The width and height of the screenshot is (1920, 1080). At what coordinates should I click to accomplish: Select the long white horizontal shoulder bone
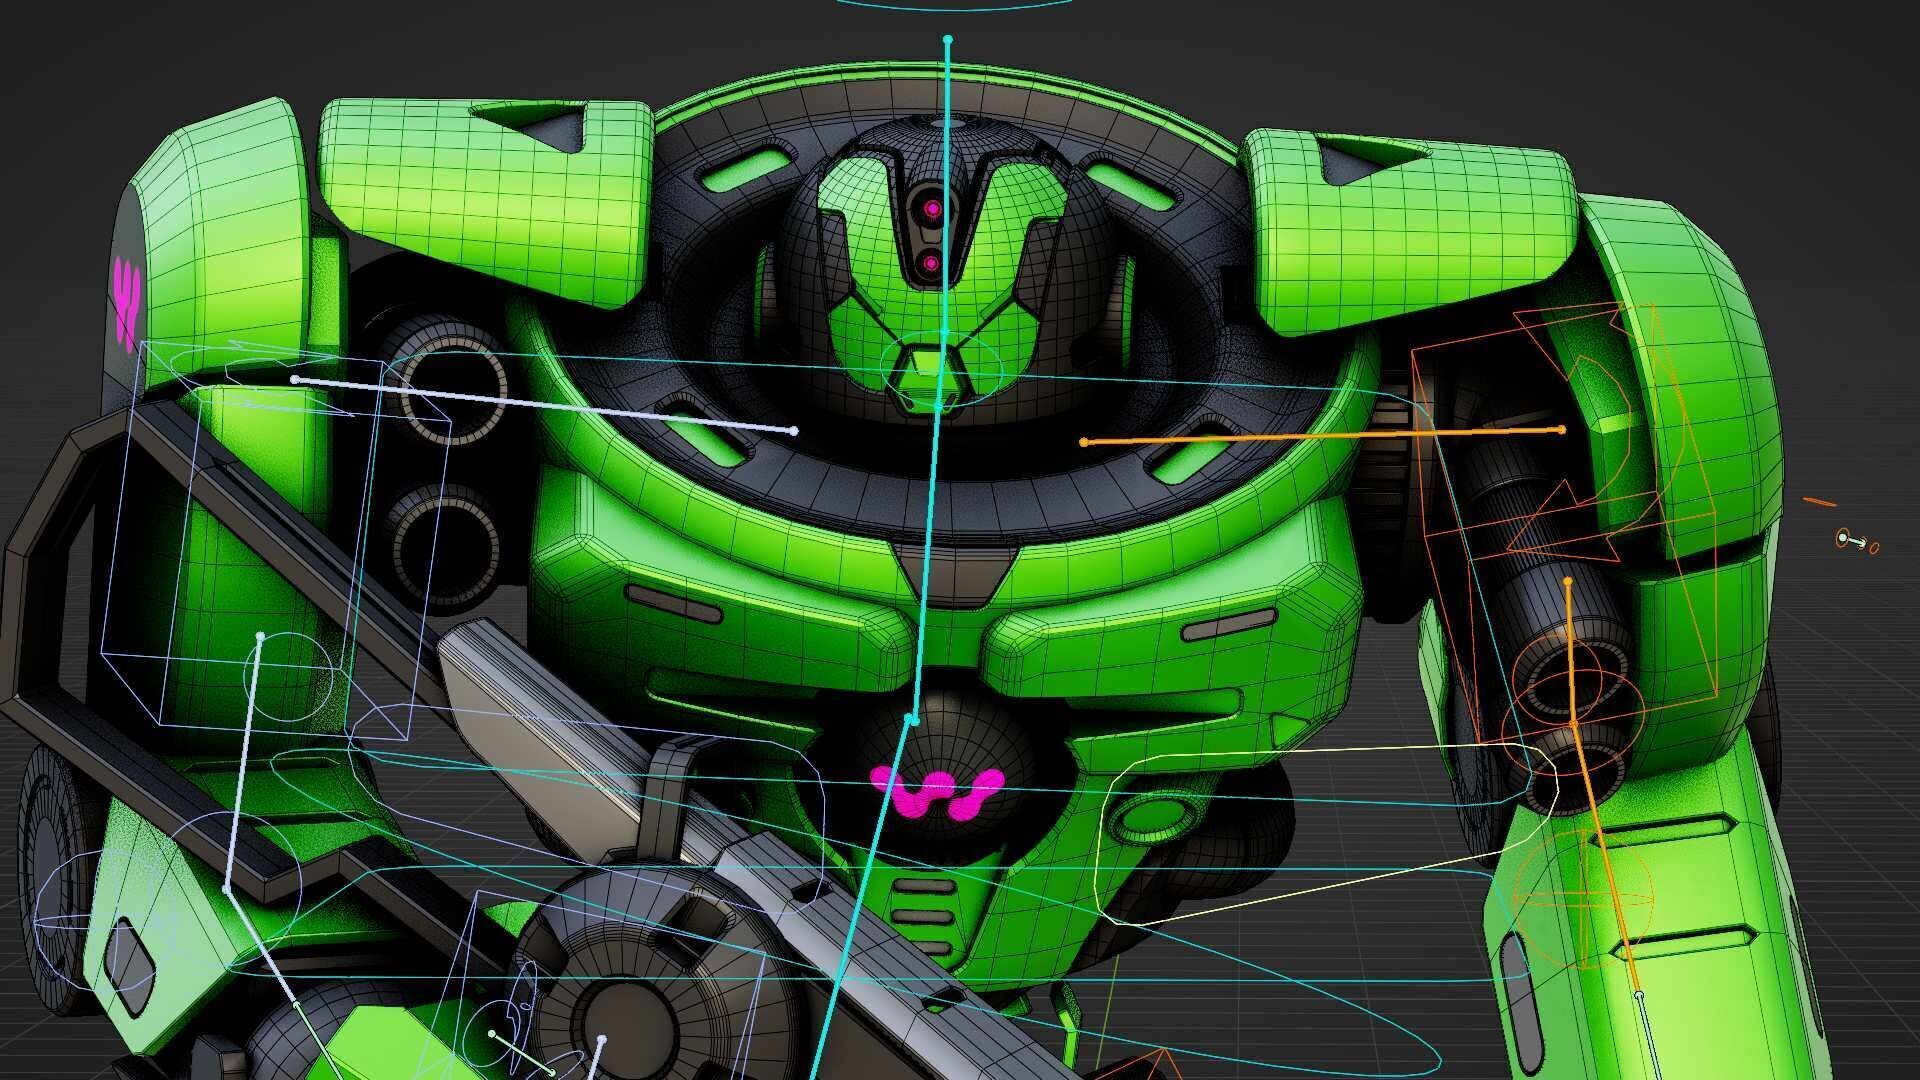[544, 405]
